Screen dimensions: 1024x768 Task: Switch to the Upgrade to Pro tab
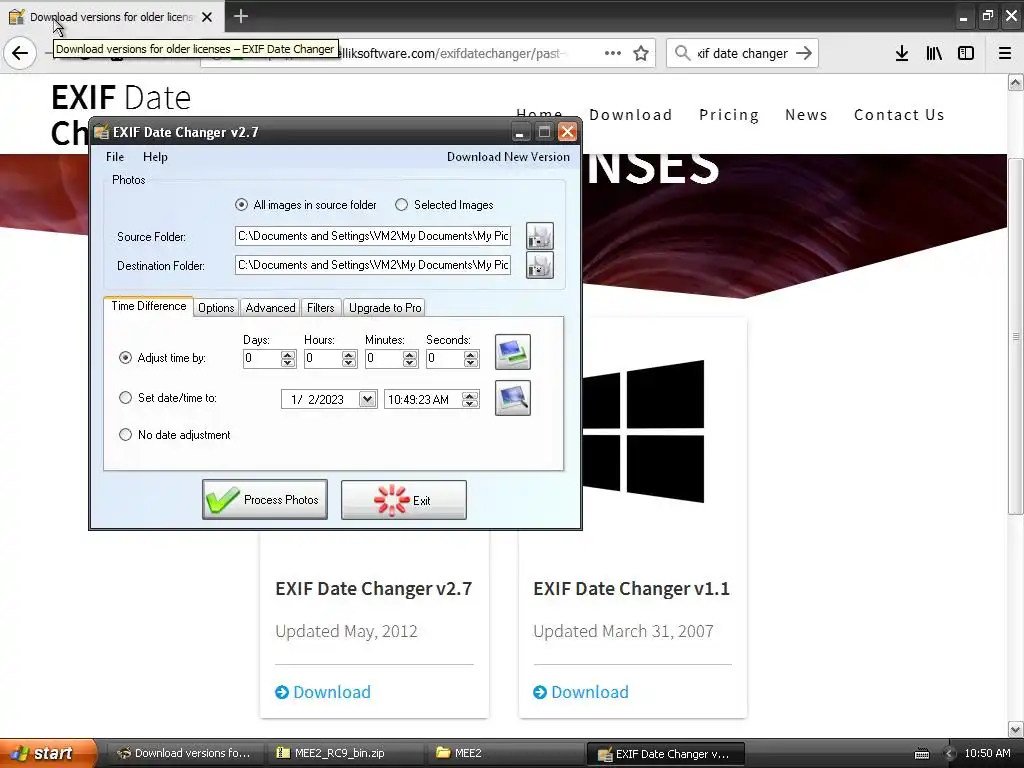click(385, 308)
